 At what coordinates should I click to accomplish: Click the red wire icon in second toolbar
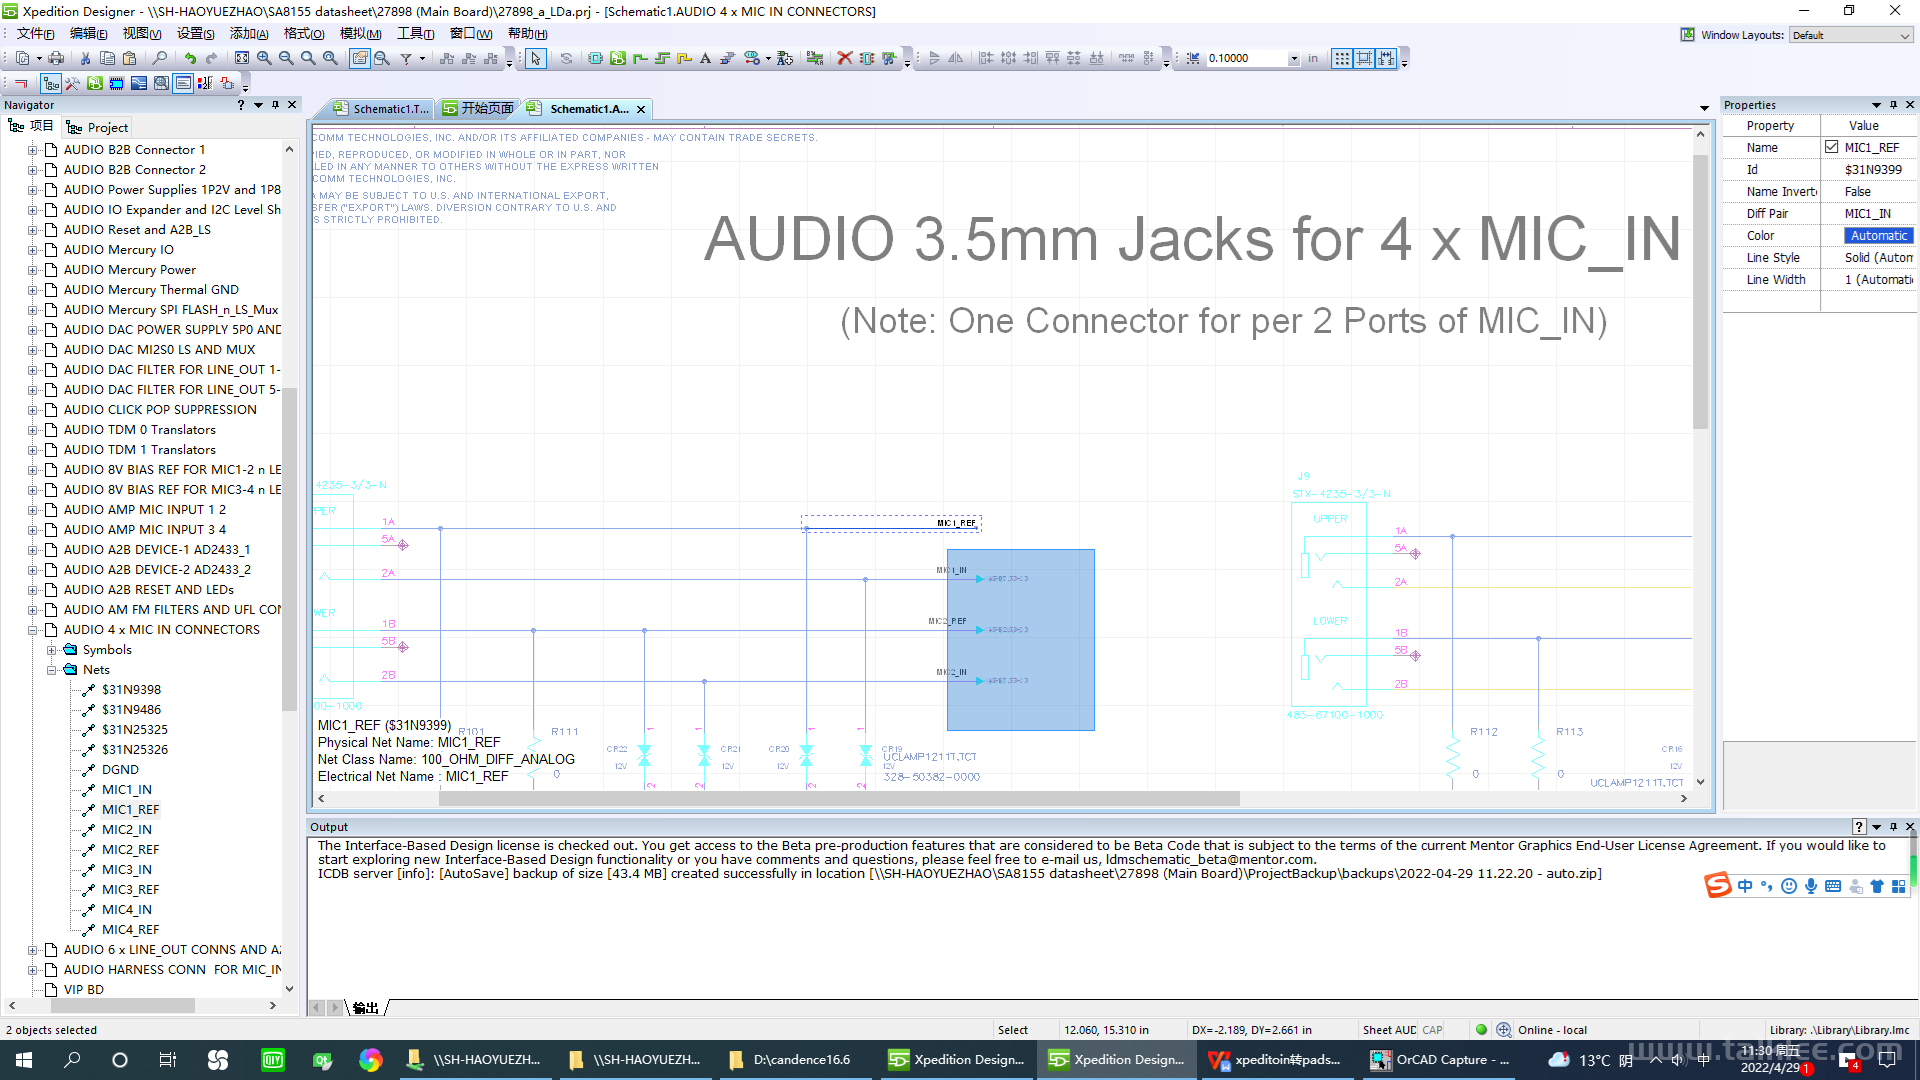click(21, 83)
